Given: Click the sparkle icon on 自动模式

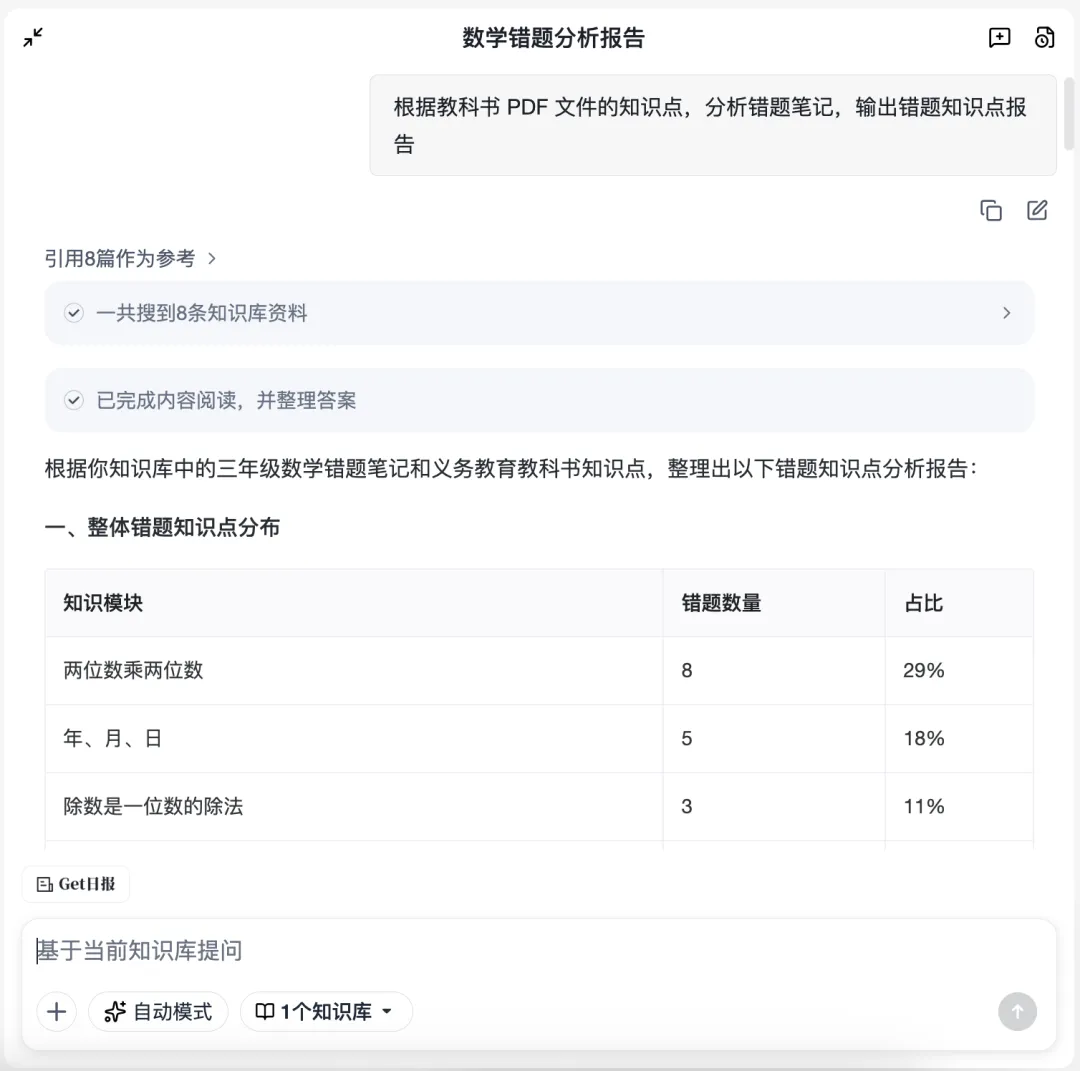Looking at the screenshot, I should coord(113,1012).
